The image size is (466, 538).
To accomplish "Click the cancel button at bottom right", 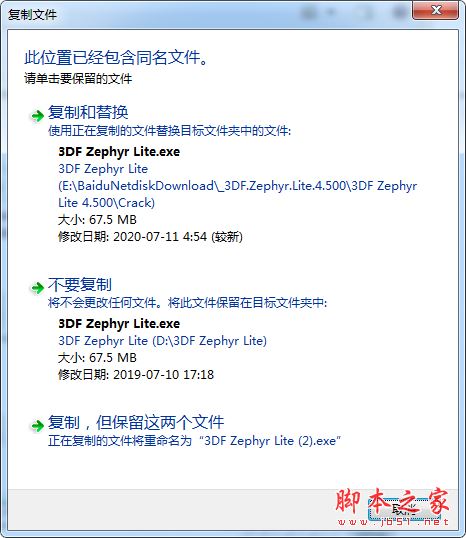I will pyautogui.click(x=405, y=510).
